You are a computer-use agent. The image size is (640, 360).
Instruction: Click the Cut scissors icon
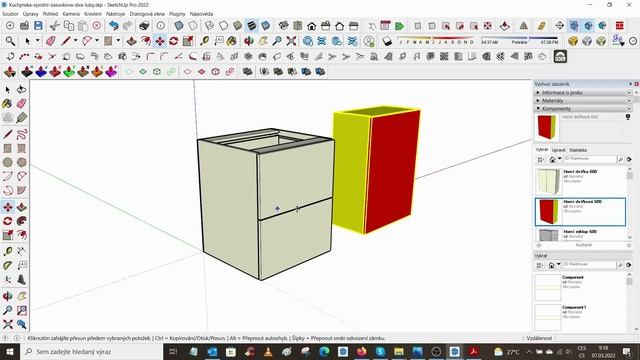click(x=54, y=26)
